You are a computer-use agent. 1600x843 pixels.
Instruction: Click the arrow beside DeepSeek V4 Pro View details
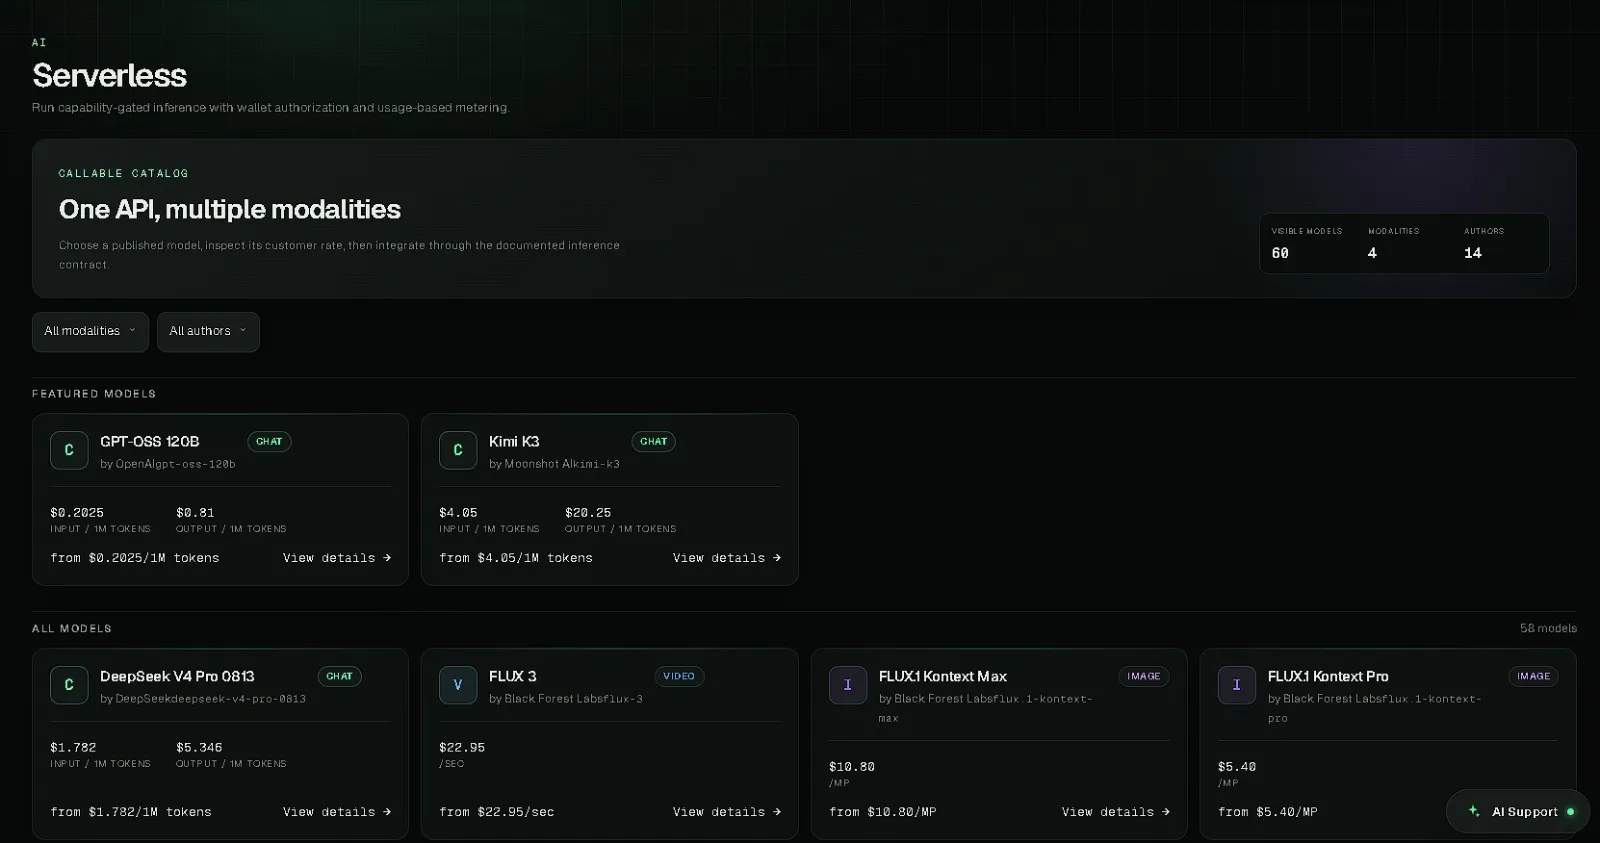coord(387,812)
